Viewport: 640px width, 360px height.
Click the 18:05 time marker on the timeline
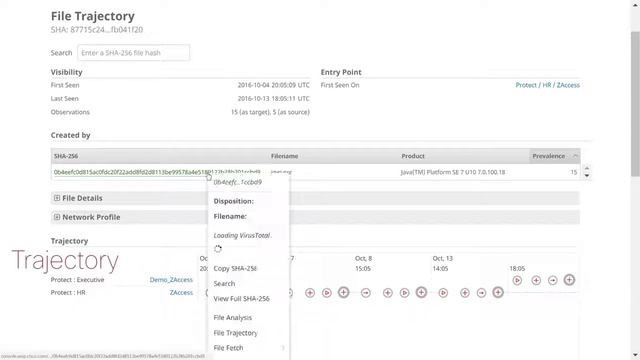pyautogui.click(x=517, y=269)
